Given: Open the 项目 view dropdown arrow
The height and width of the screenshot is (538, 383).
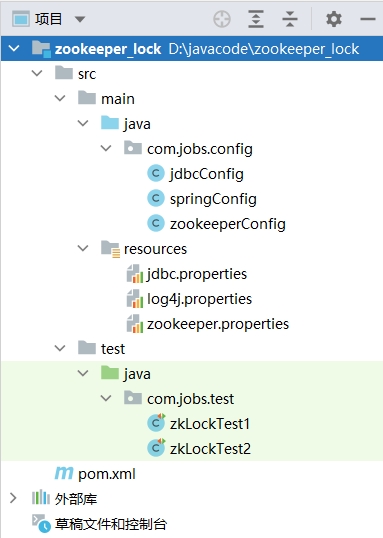Looking at the screenshot, I should [x=80, y=19].
